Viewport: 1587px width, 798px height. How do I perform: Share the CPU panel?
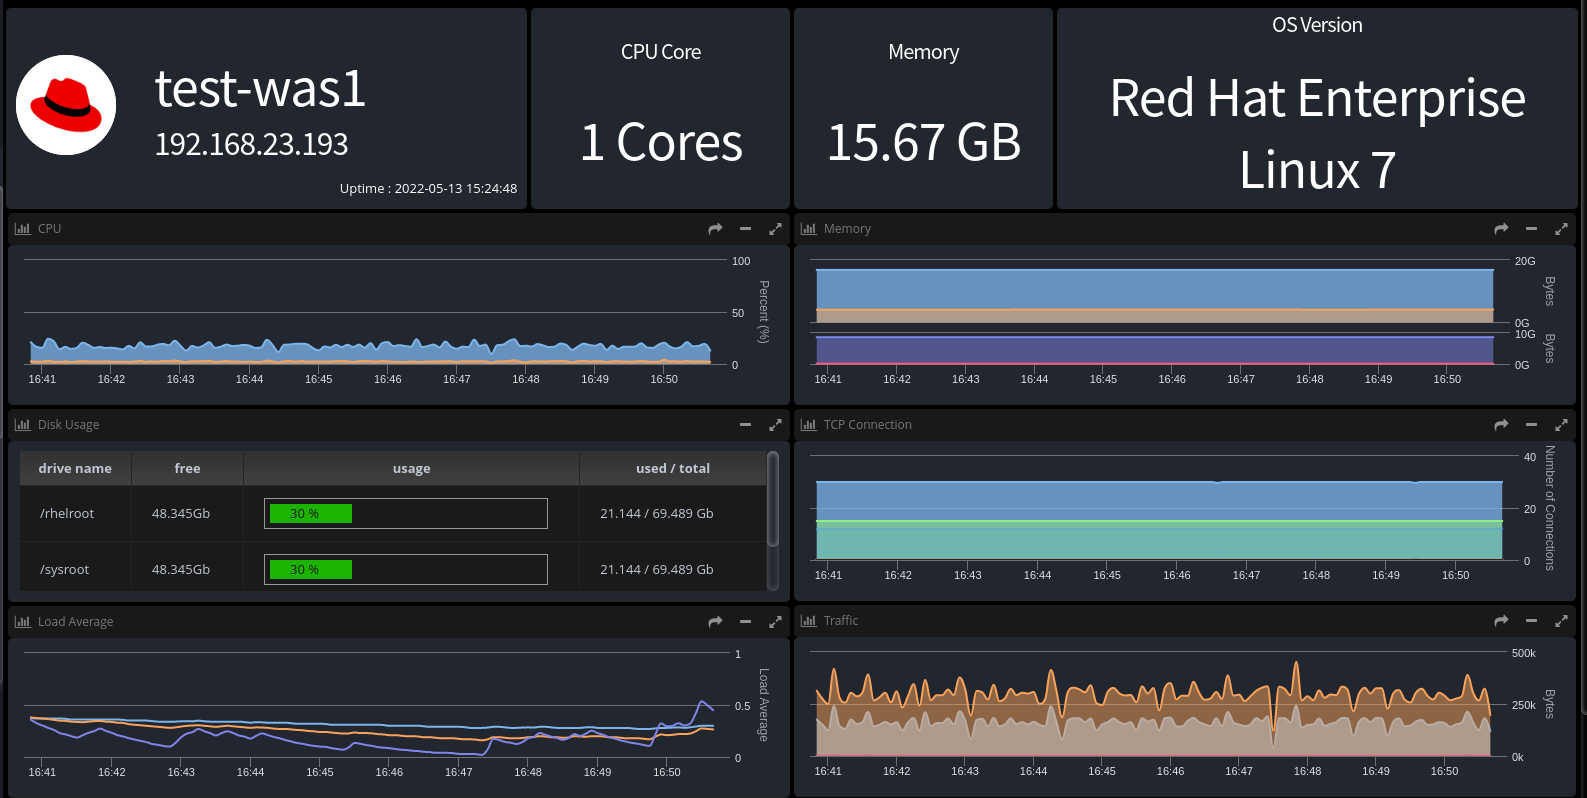pos(715,229)
